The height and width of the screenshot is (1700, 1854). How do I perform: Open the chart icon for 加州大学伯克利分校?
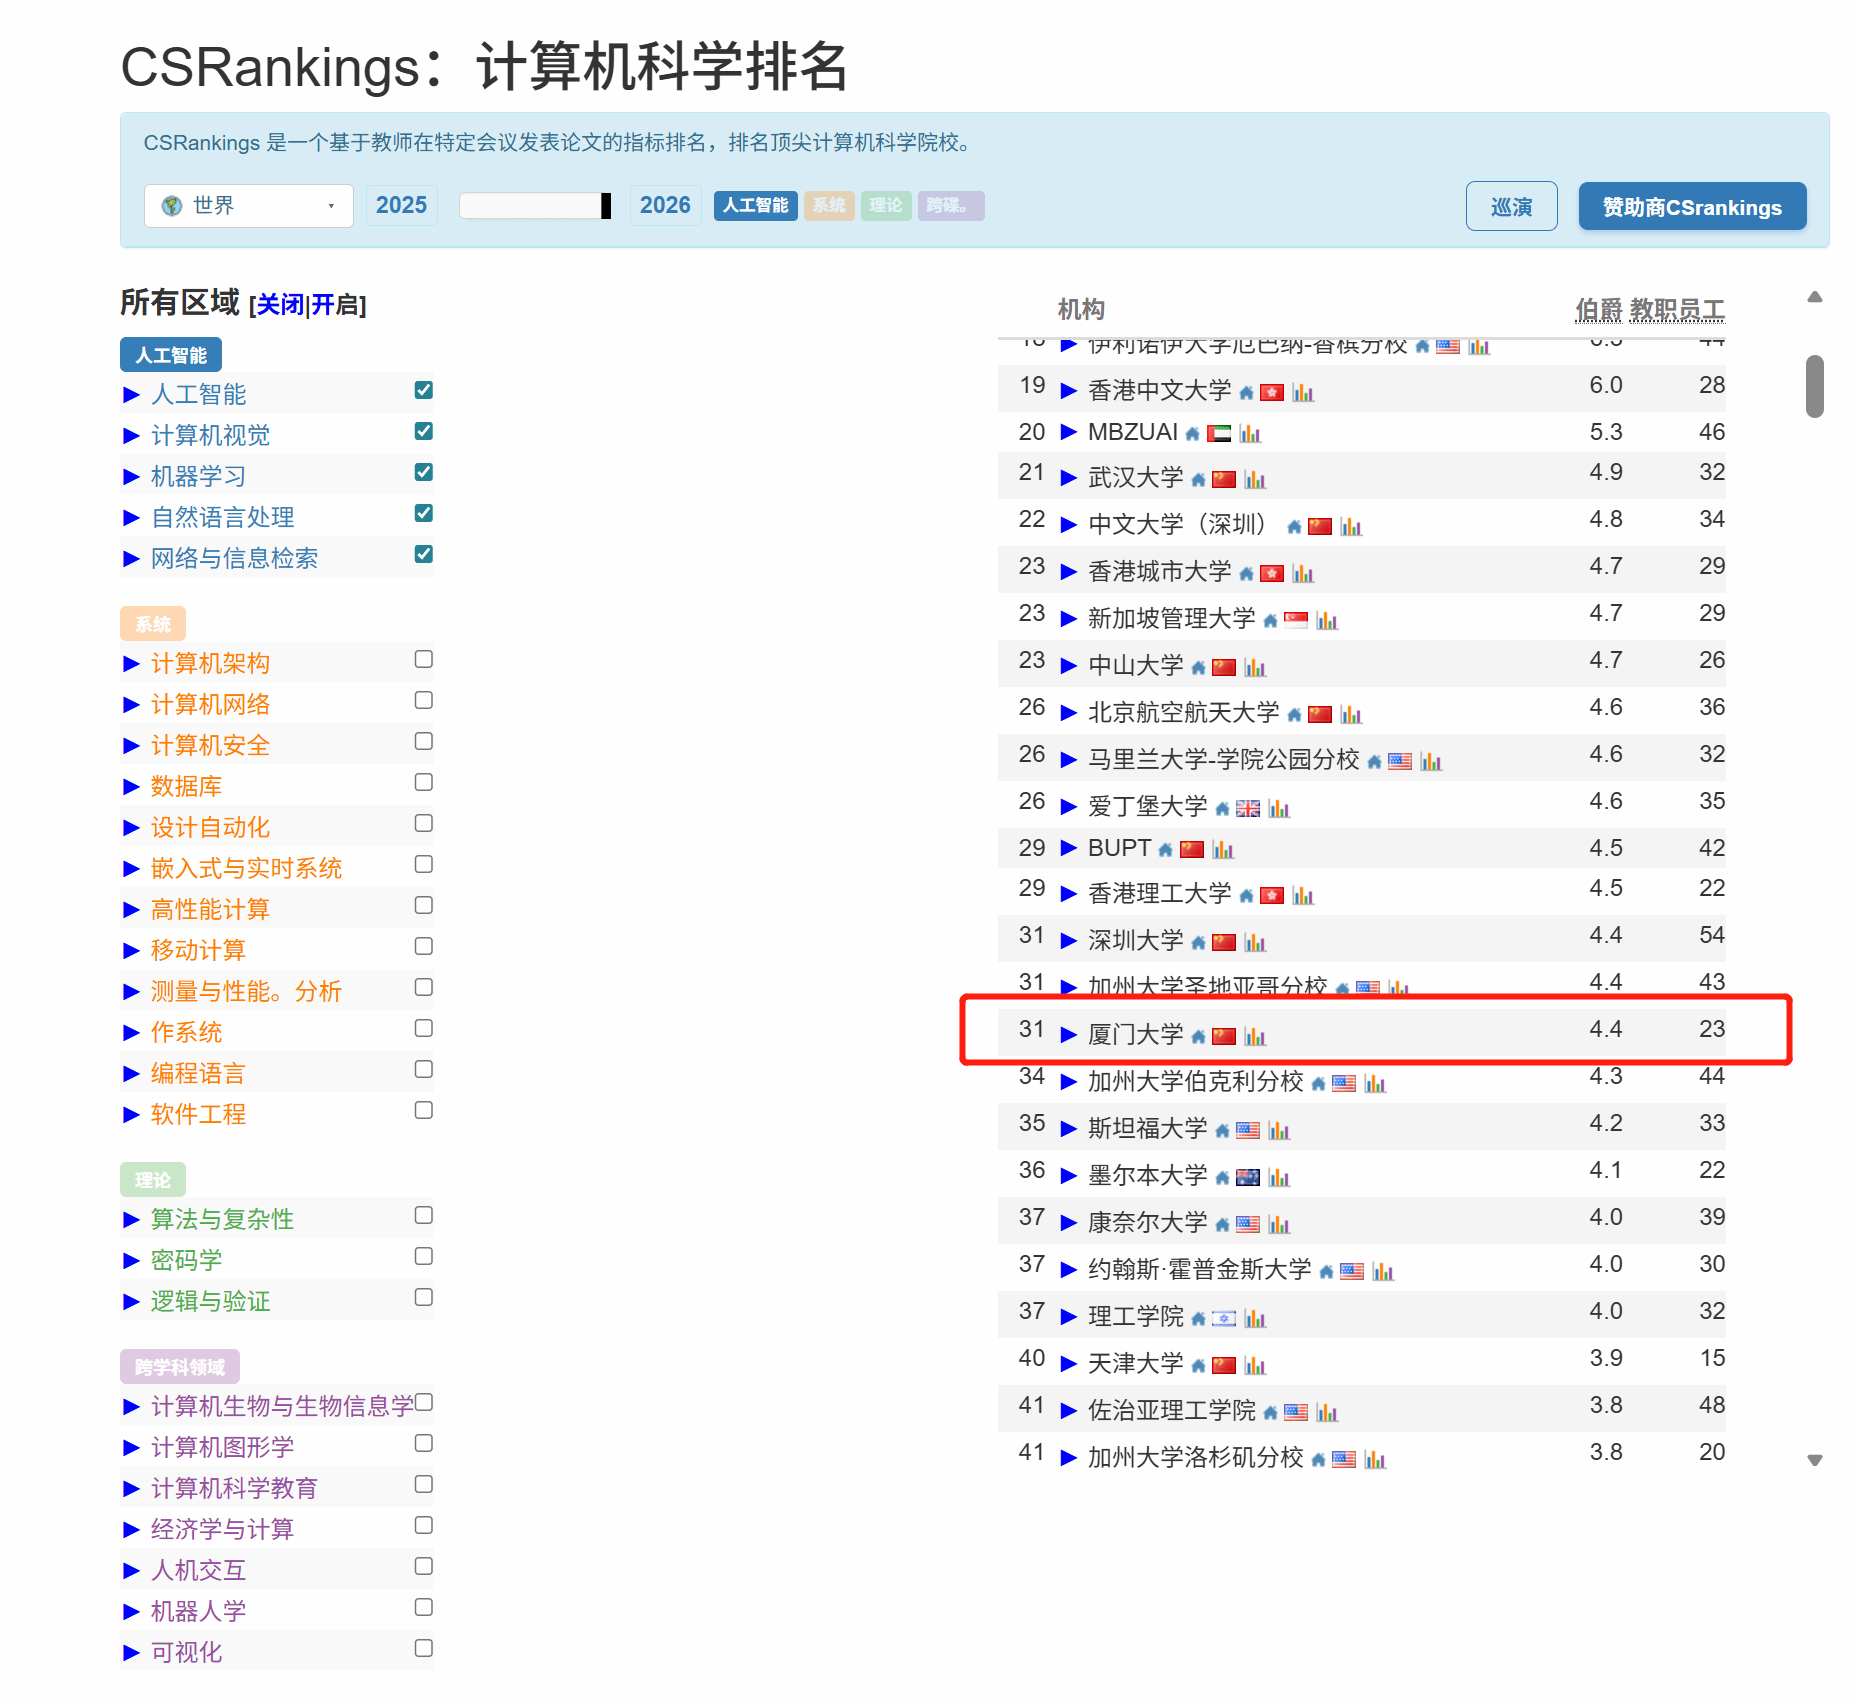click(x=1375, y=1084)
